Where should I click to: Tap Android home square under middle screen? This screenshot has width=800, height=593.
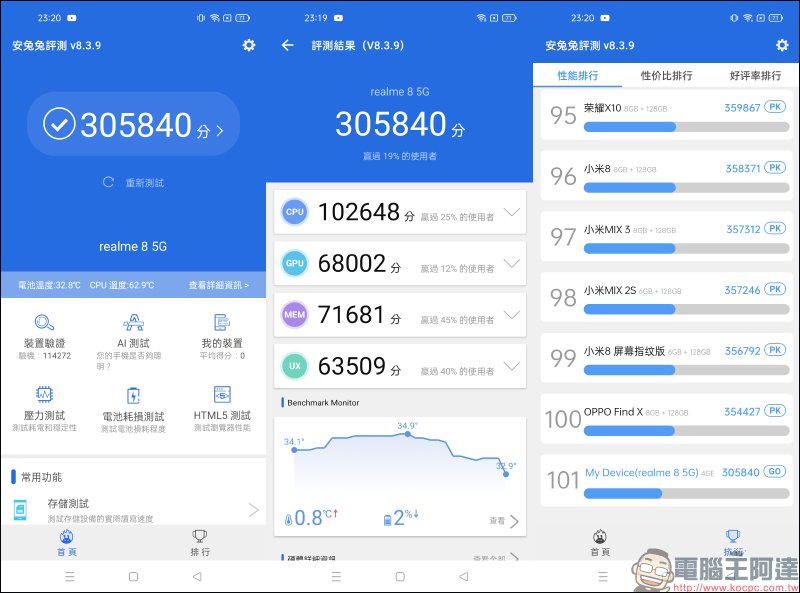(400, 577)
